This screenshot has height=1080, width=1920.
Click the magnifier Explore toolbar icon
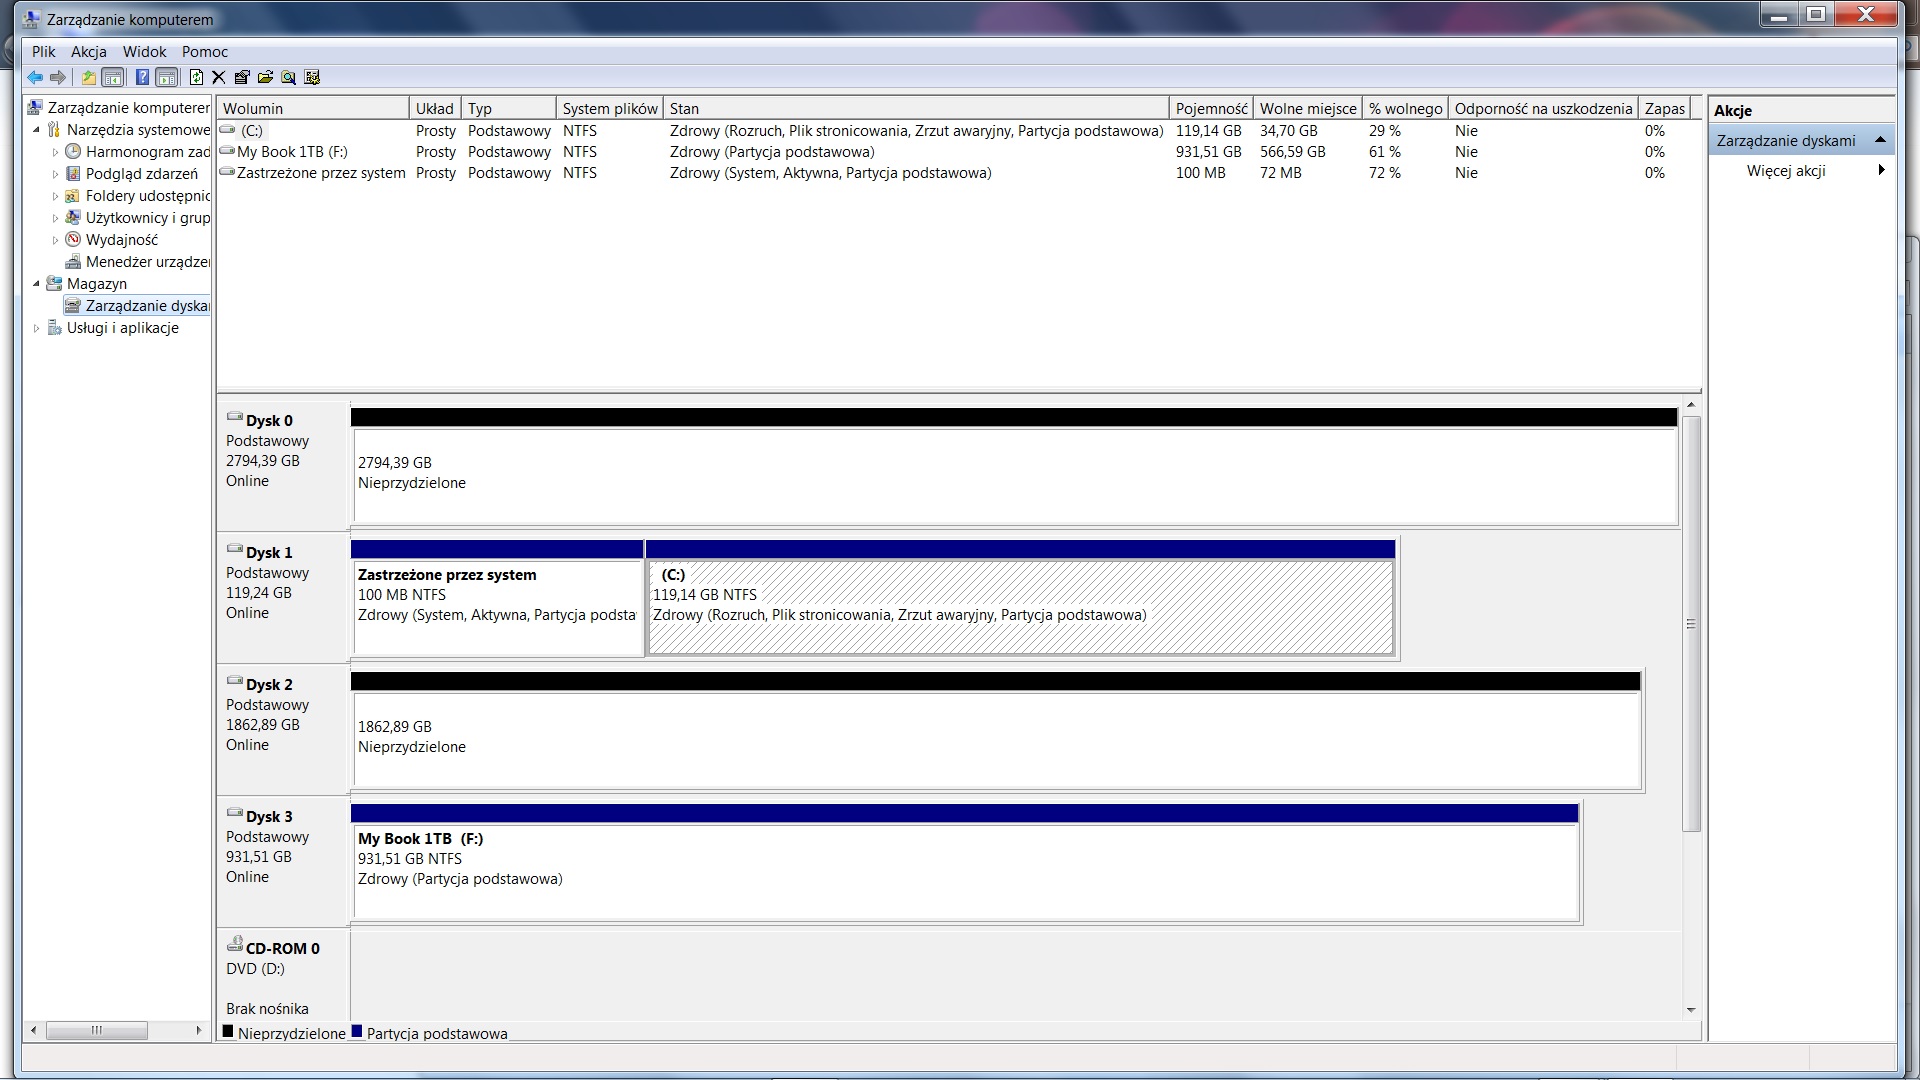[289, 77]
